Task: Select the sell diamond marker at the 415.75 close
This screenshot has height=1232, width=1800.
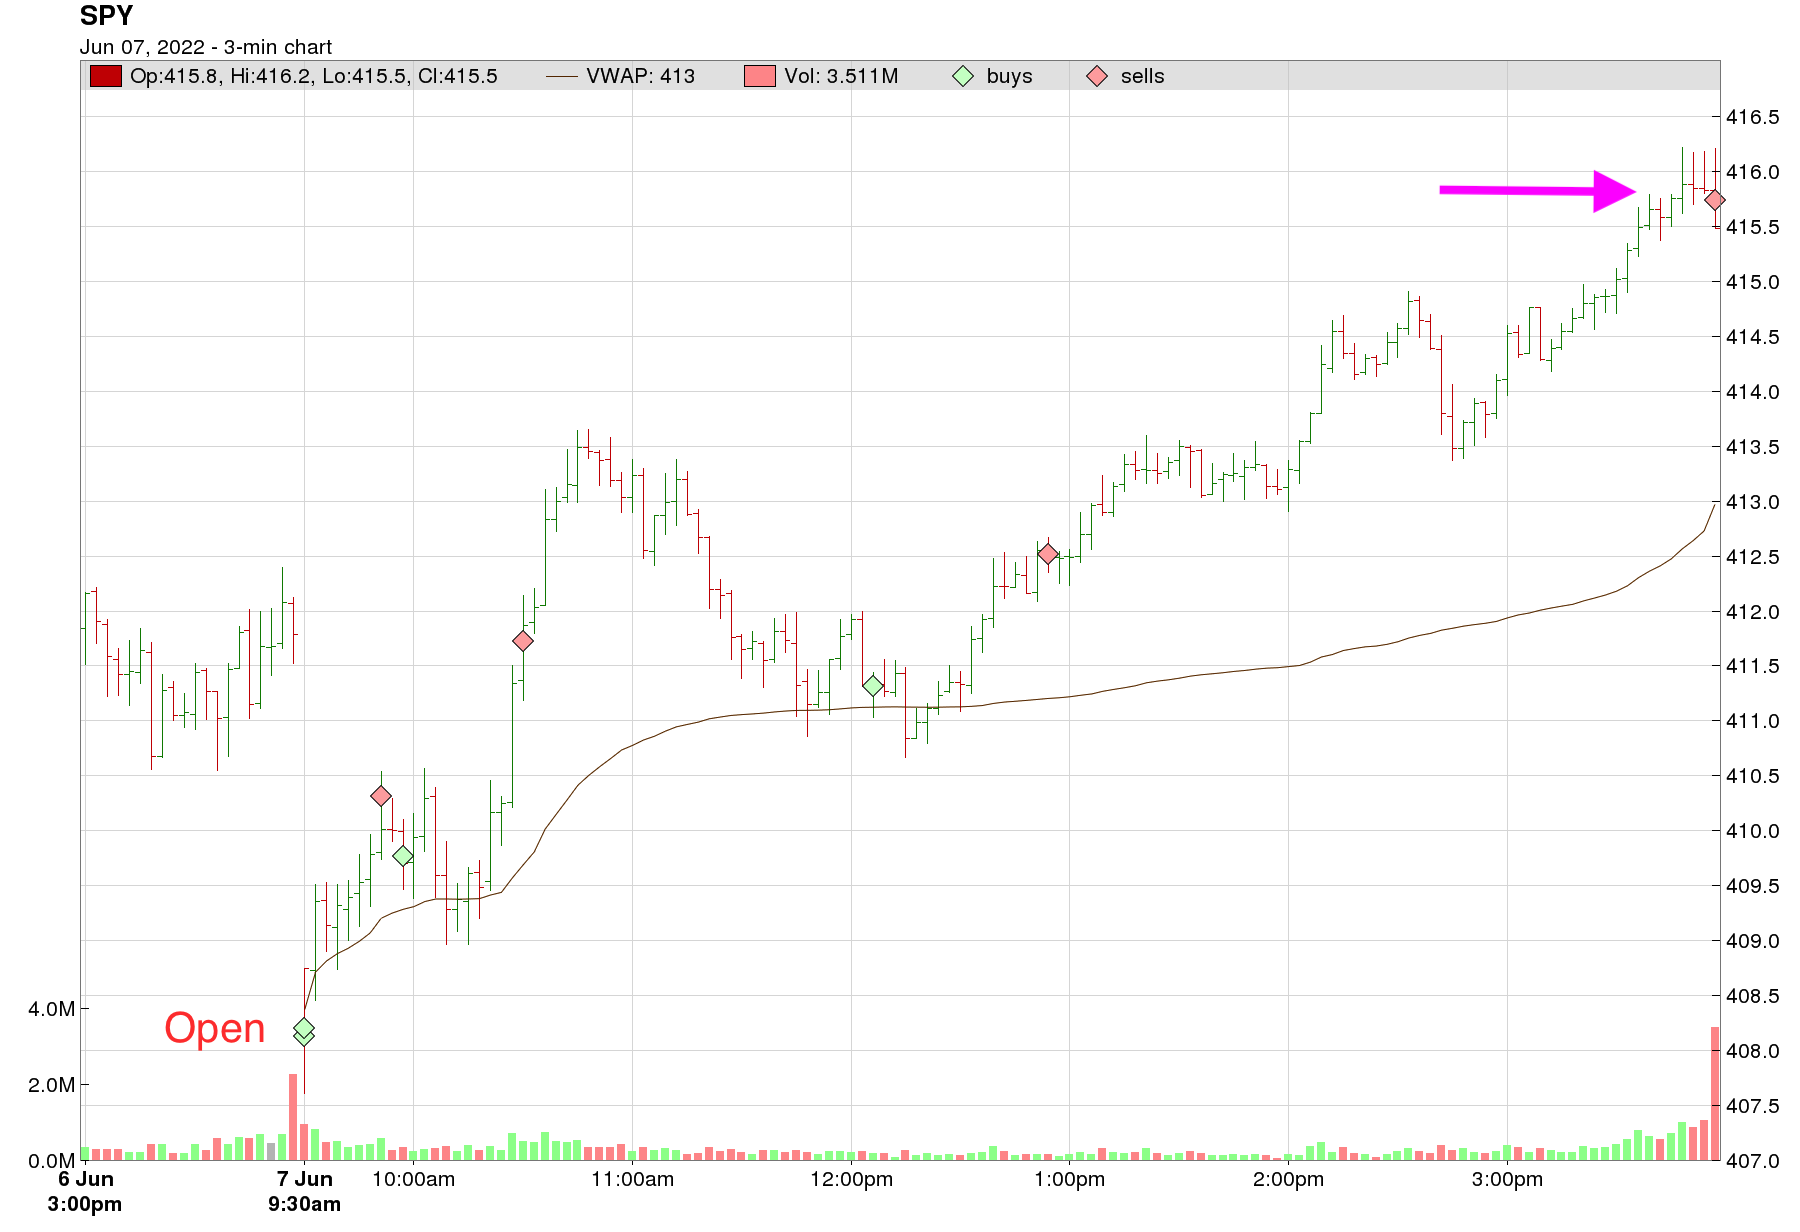Action: [x=1714, y=200]
